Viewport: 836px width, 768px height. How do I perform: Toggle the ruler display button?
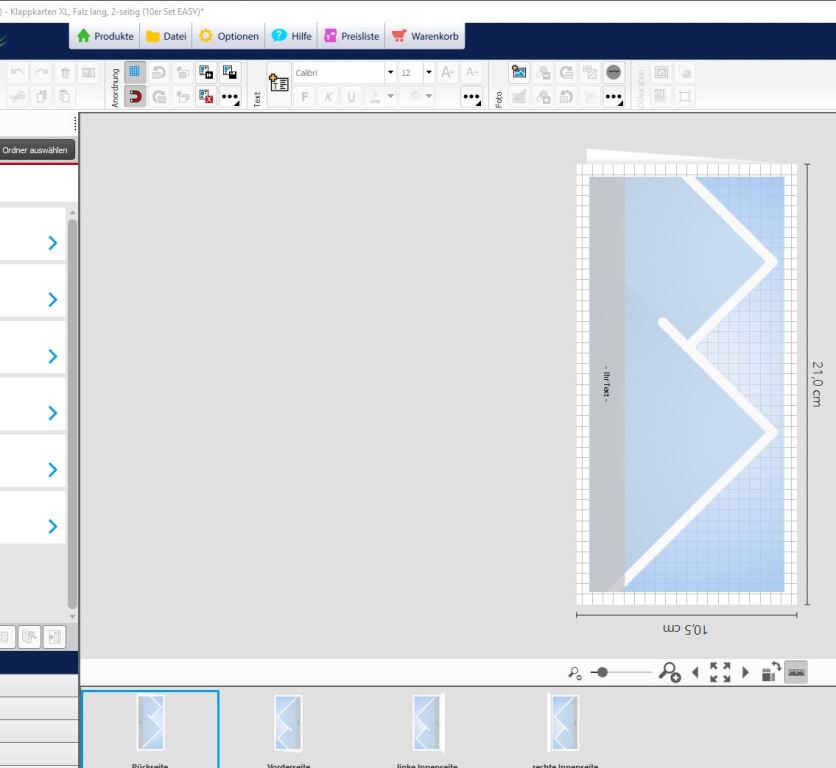(795, 673)
